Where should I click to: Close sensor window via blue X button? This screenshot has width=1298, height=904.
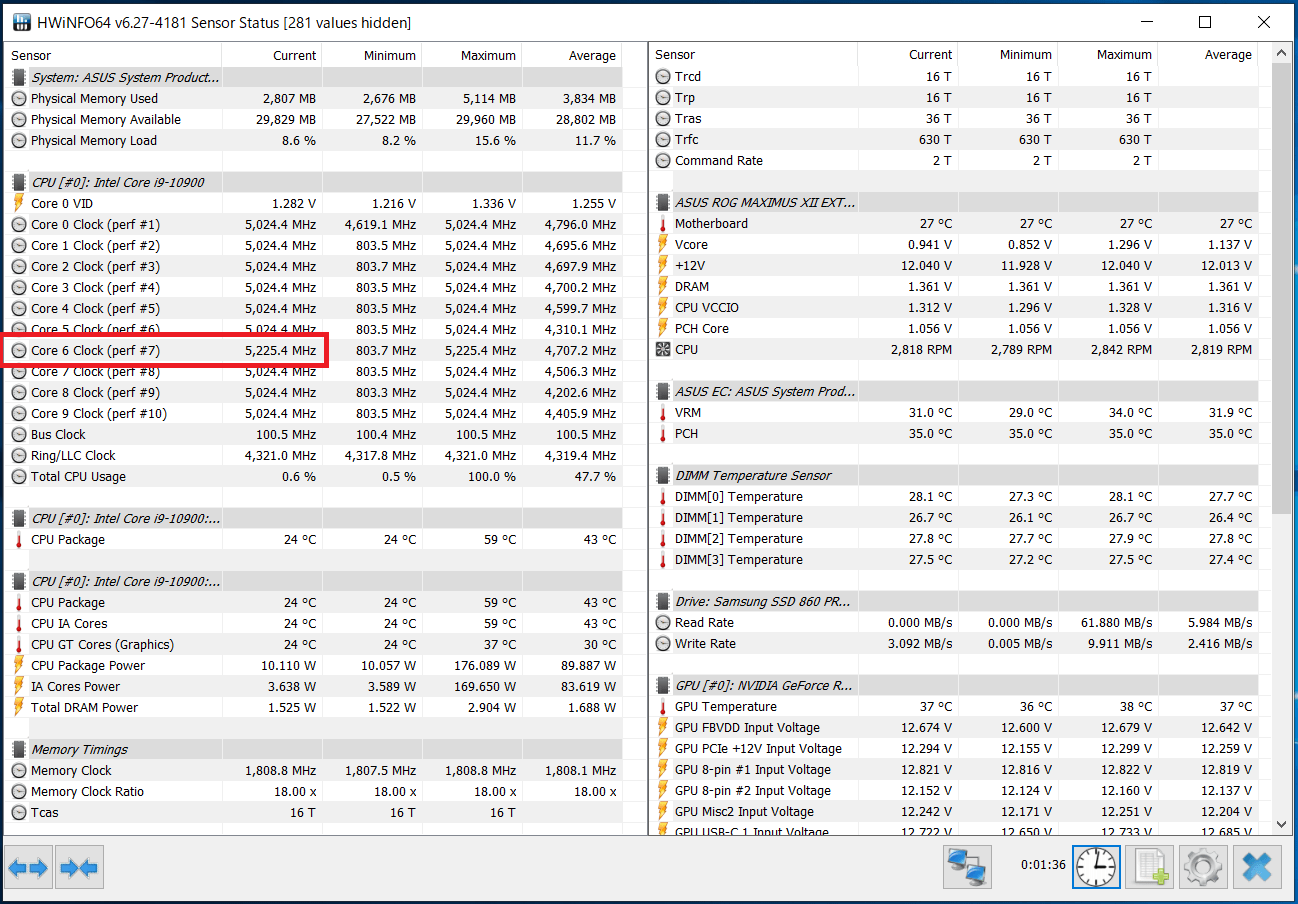coord(1257,867)
